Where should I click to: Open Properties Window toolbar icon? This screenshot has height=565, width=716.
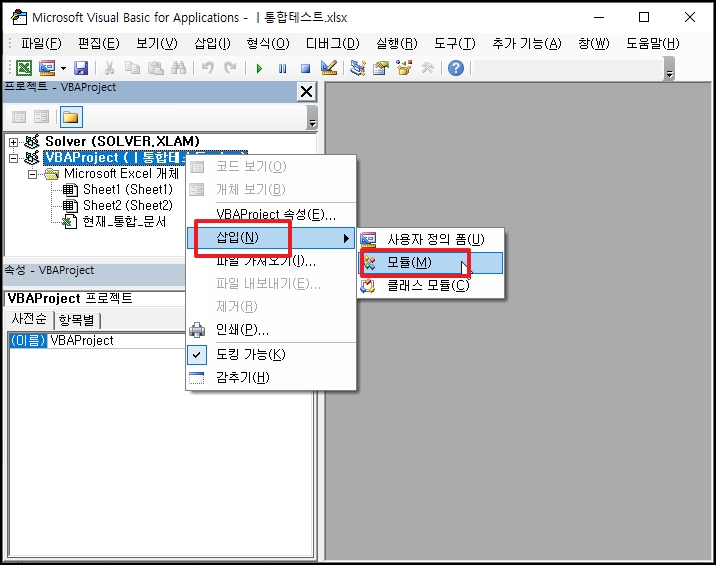[381, 68]
